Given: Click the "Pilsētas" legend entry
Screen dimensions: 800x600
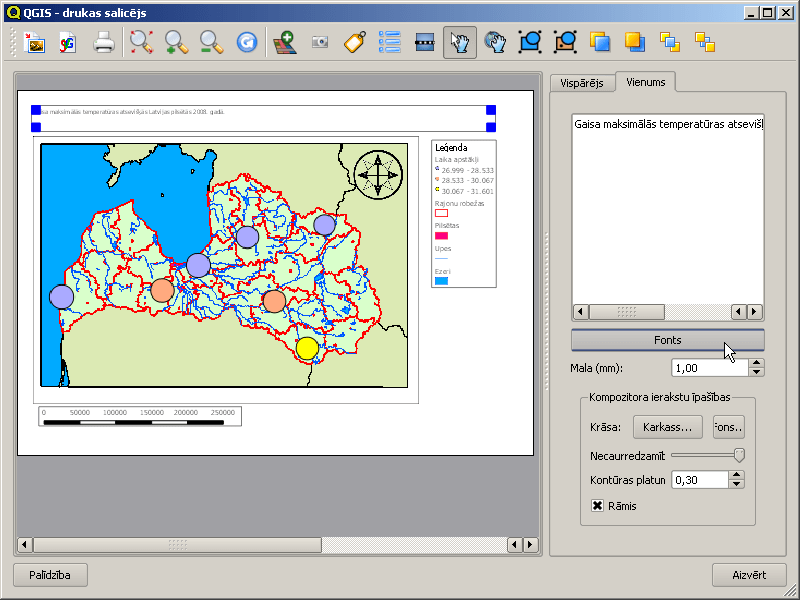Looking at the screenshot, I should (x=447, y=225).
